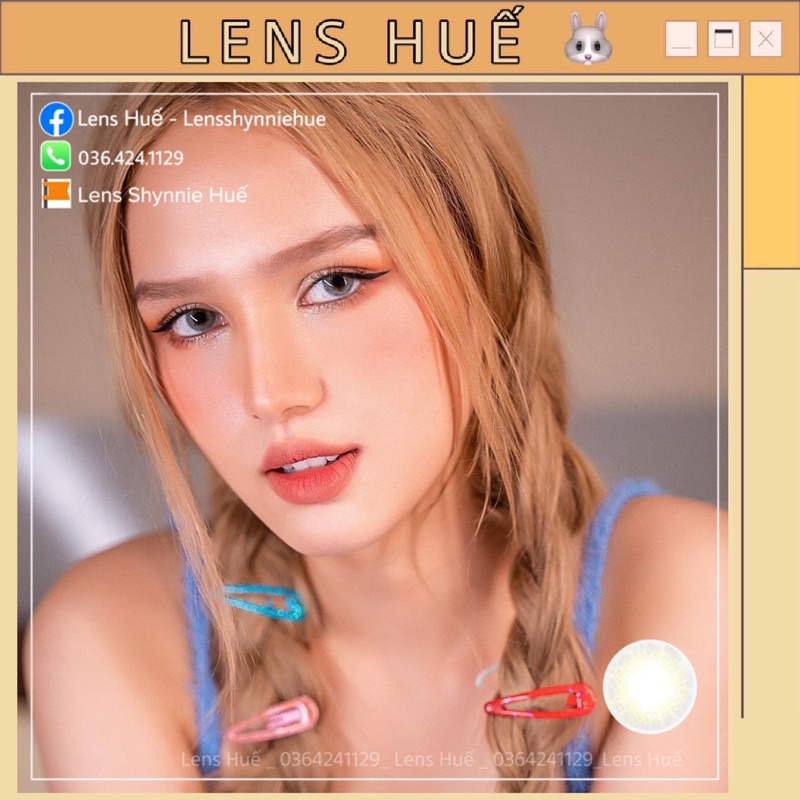The width and height of the screenshot is (800, 800).
Task: Click the blue Facebook logo icon
Action: (x=56, y=119)
